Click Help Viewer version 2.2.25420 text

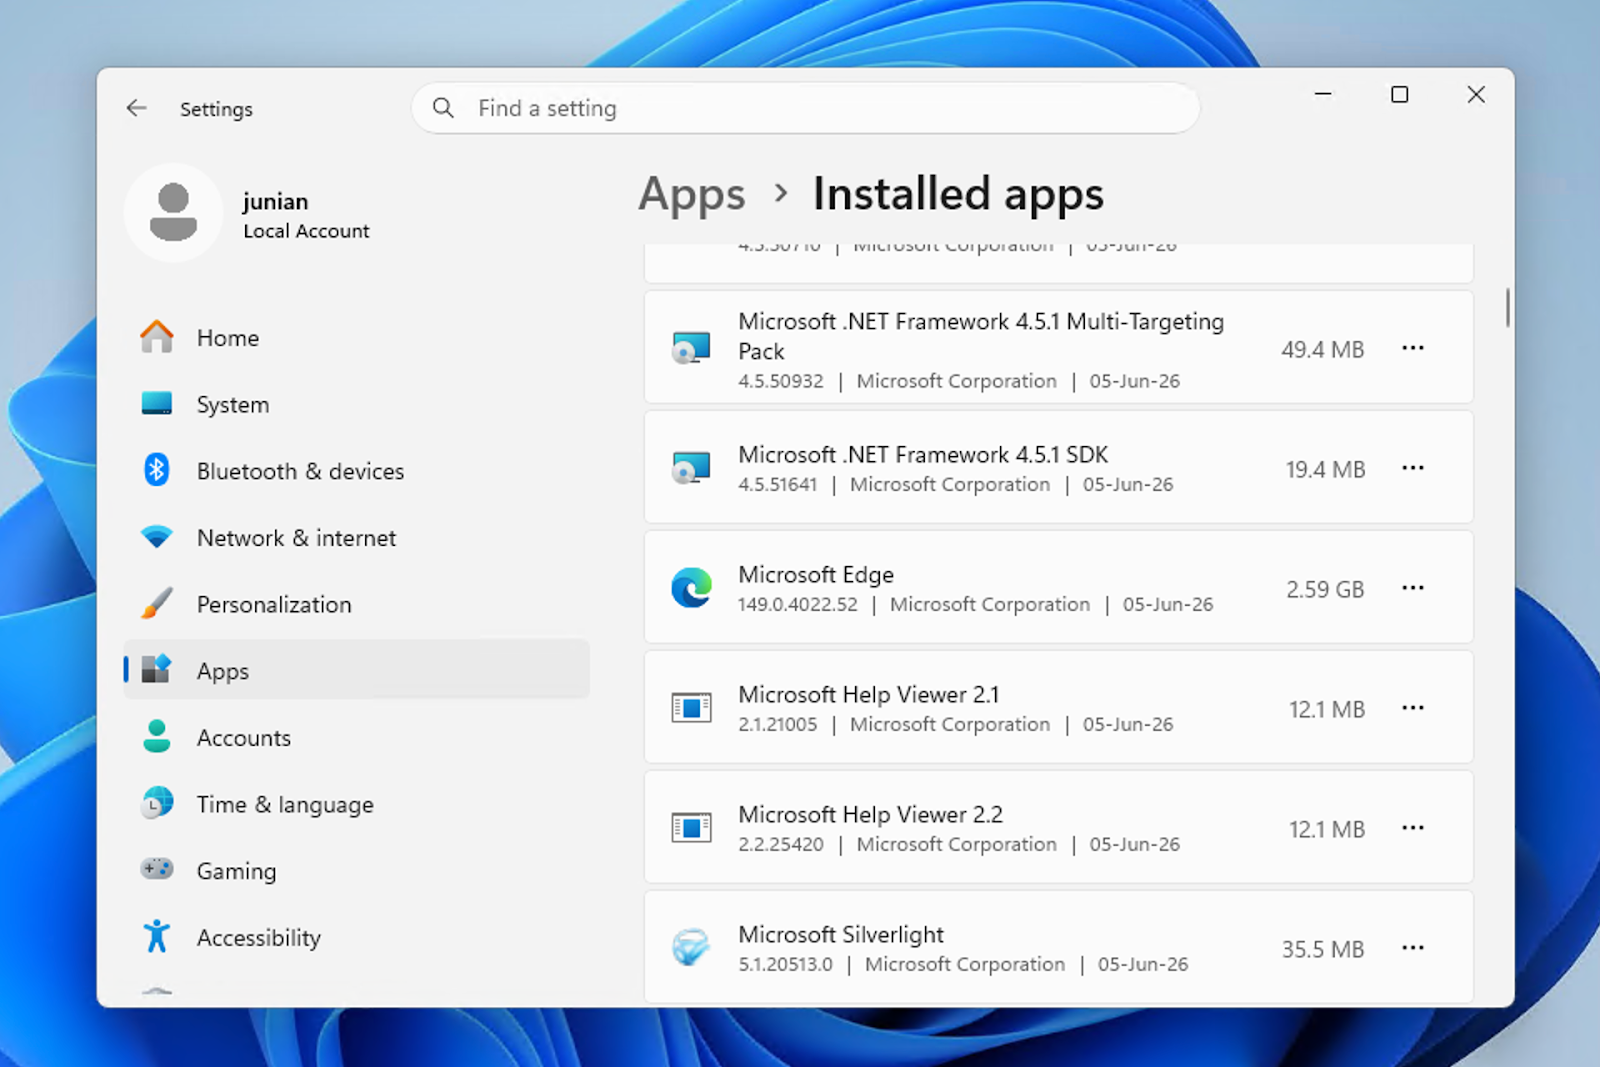pos(781,845)
